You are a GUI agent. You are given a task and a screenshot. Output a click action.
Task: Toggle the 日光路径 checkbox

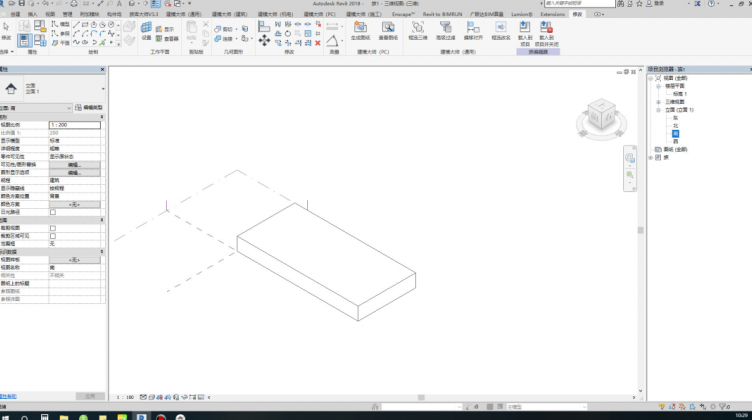[53, 212]
